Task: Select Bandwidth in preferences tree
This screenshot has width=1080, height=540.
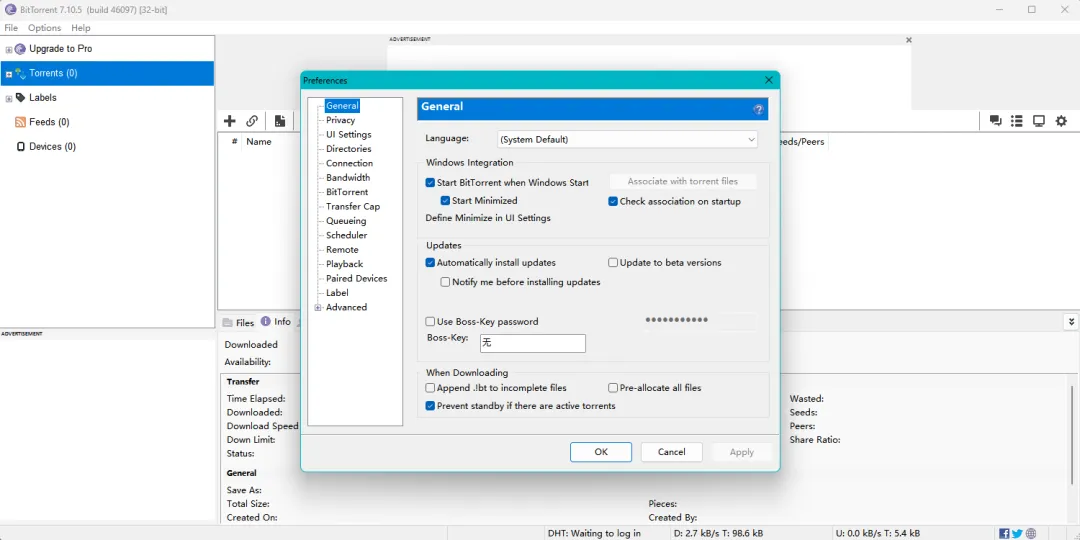Action: pos(348,178)
